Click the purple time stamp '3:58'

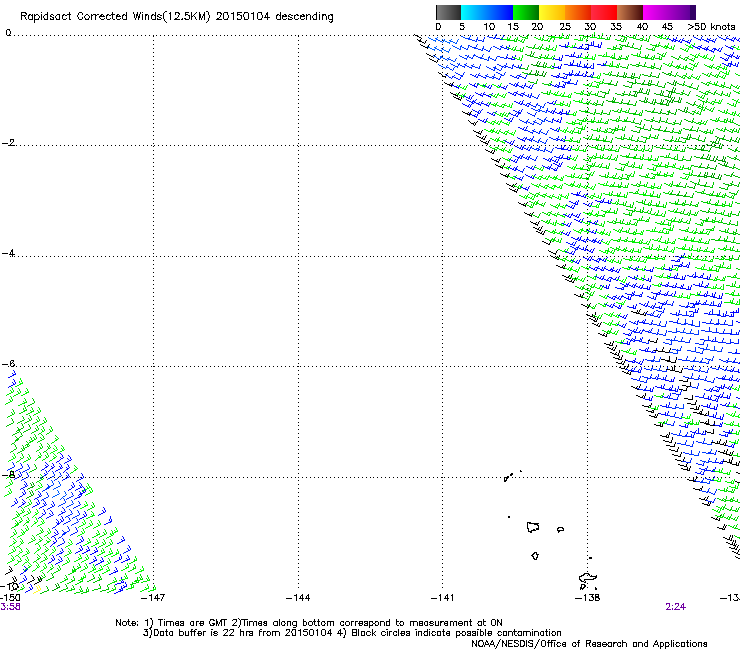coord(10,607)
